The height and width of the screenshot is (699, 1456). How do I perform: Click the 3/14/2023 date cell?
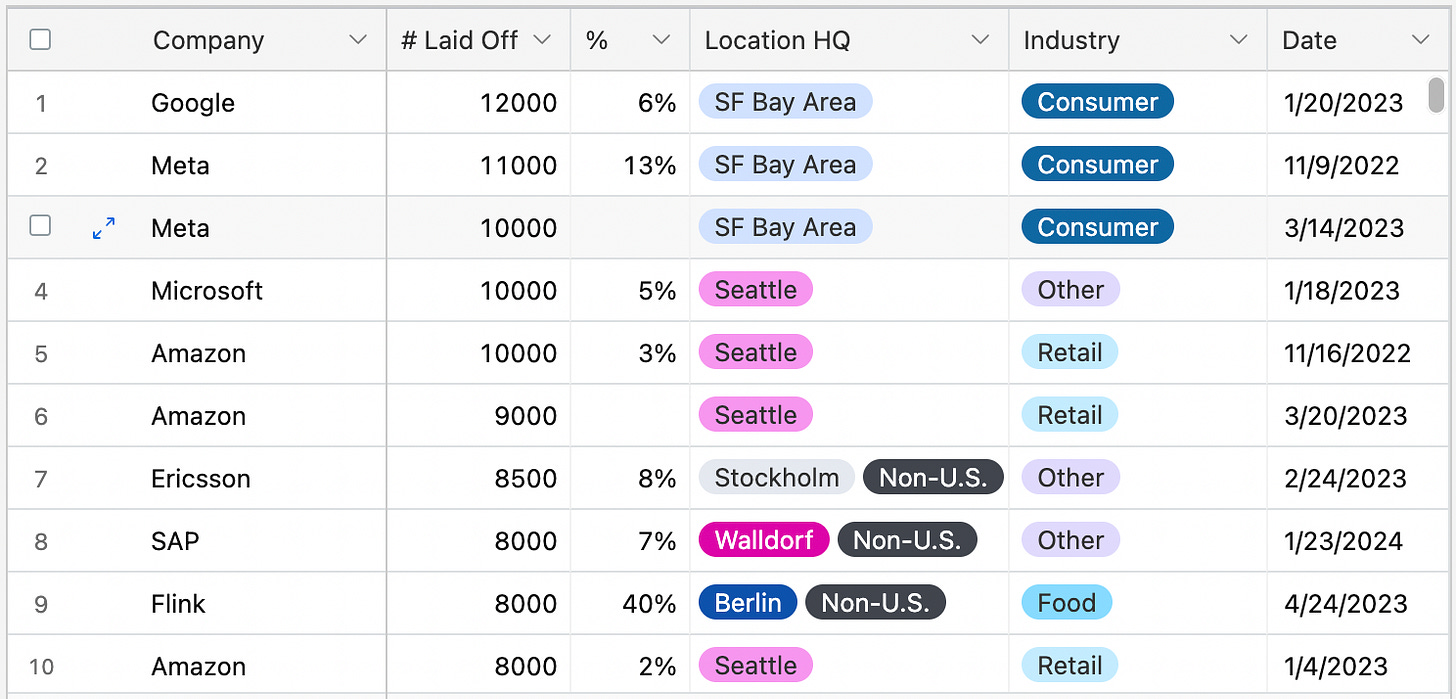1344,228
